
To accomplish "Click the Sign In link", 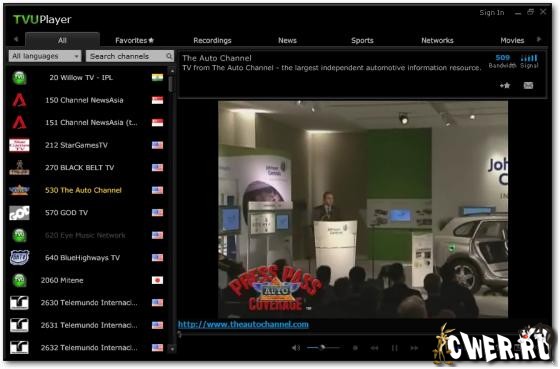I will (x=491, y=13).
